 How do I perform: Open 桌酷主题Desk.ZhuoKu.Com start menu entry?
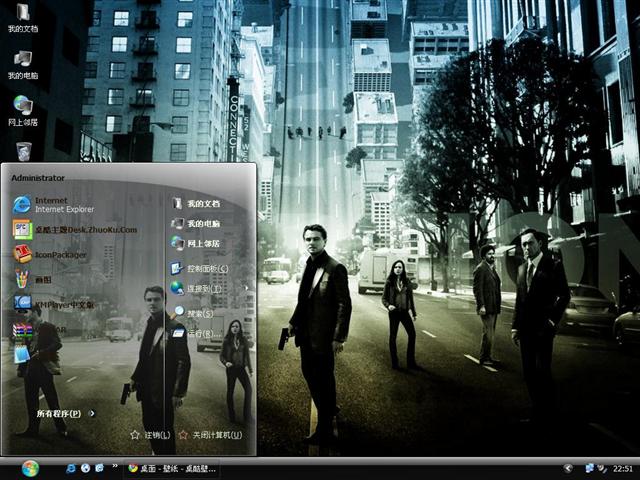pos(75,230)
